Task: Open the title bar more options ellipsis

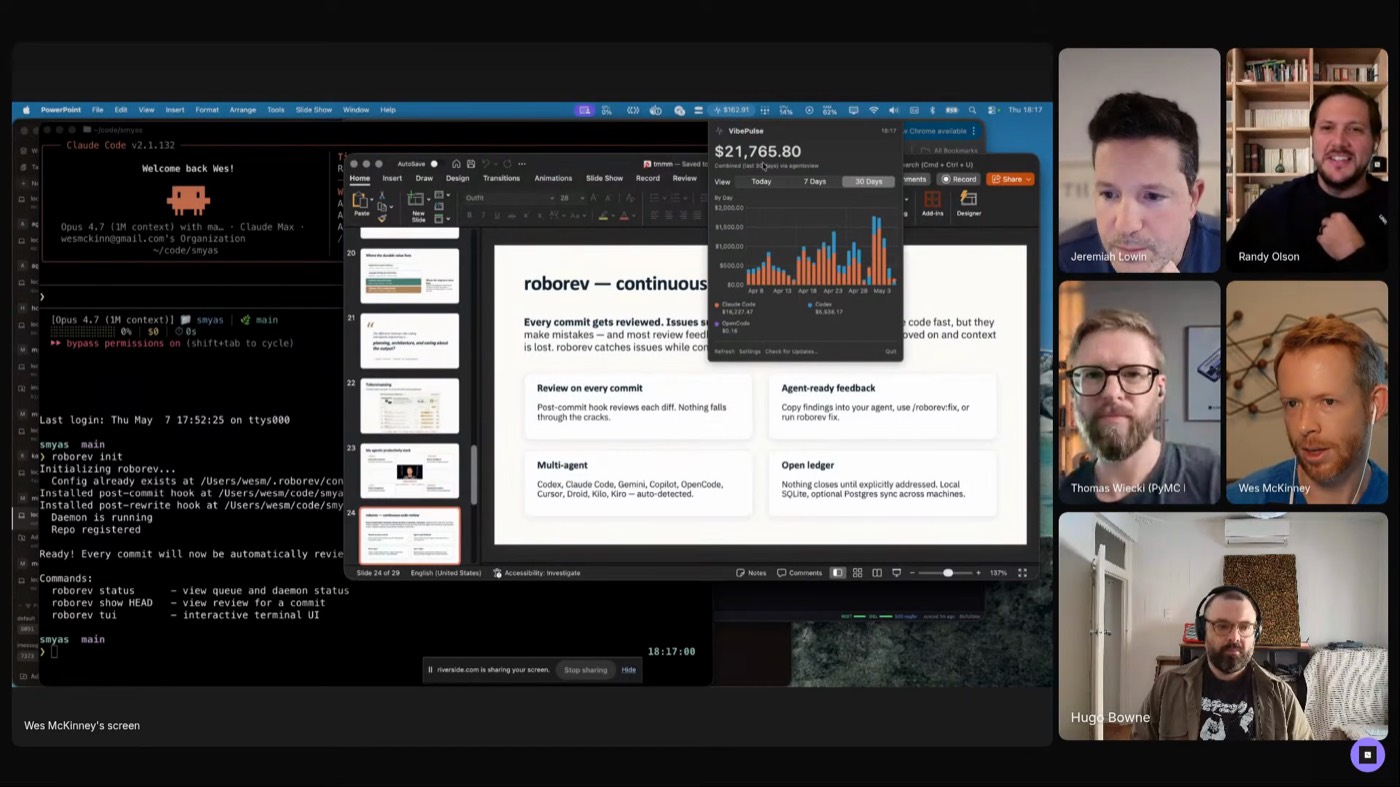Action: point(522,164)
